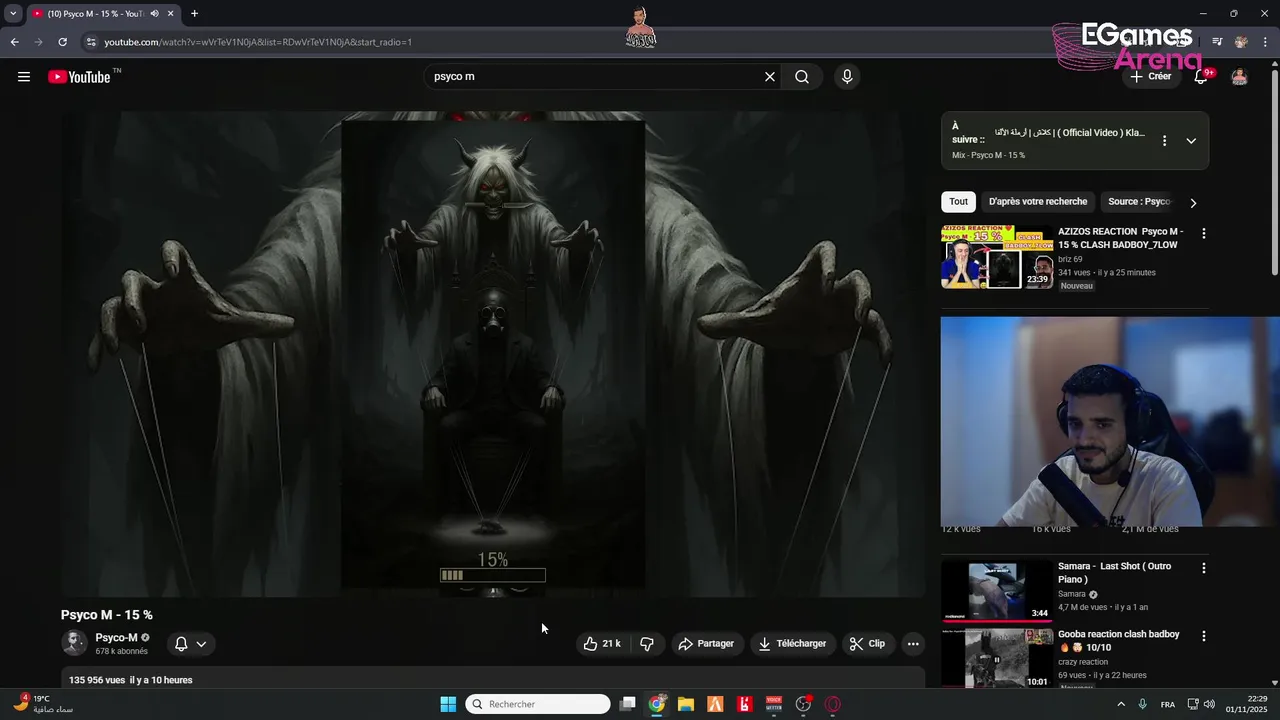Reload the page

pos(62,42)
